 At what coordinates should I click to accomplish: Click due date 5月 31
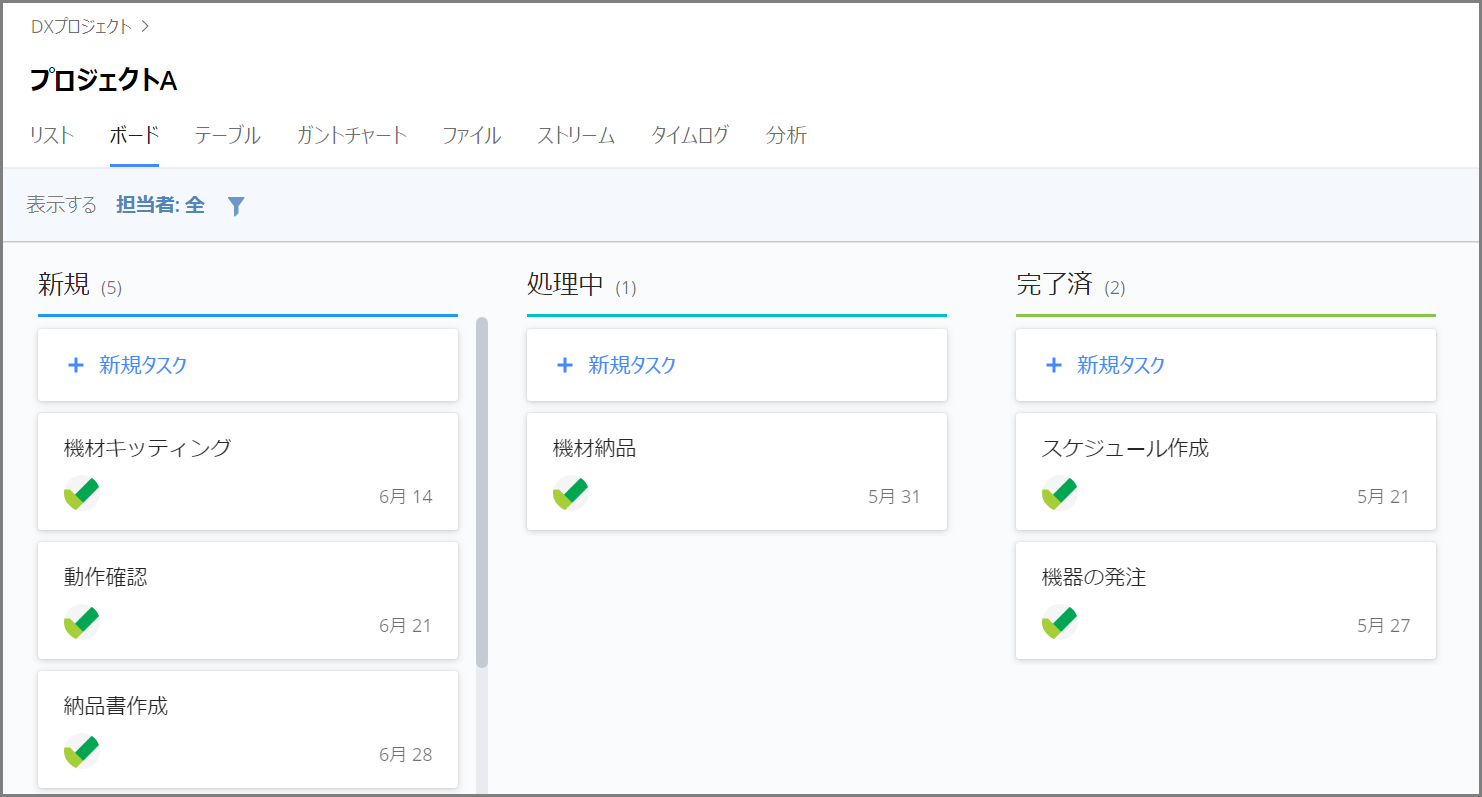(894, 497)
